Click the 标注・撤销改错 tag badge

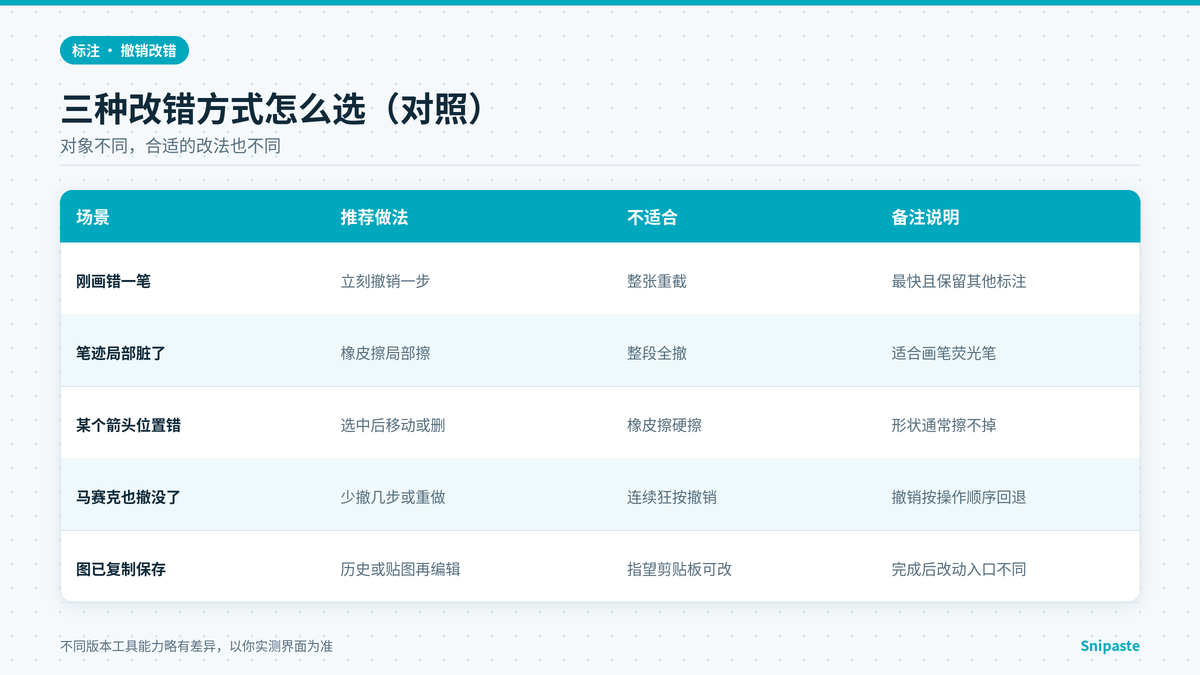pos(125,50)
